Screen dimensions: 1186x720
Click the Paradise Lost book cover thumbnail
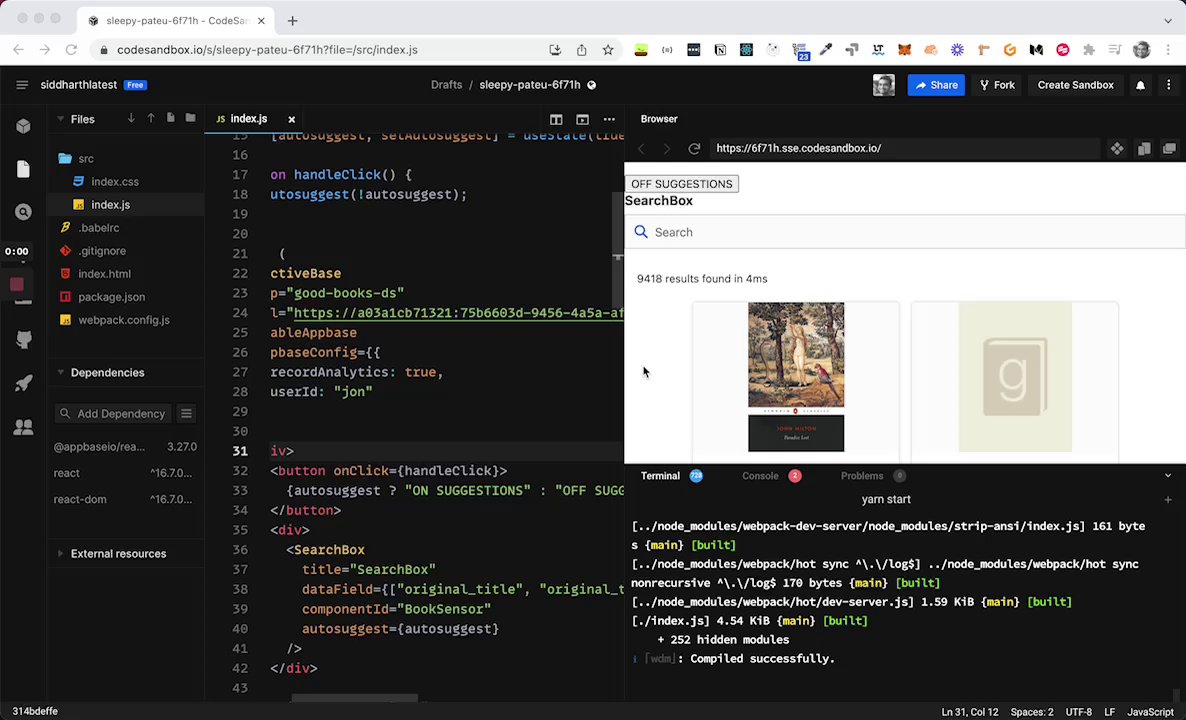[x=796, y=377]
